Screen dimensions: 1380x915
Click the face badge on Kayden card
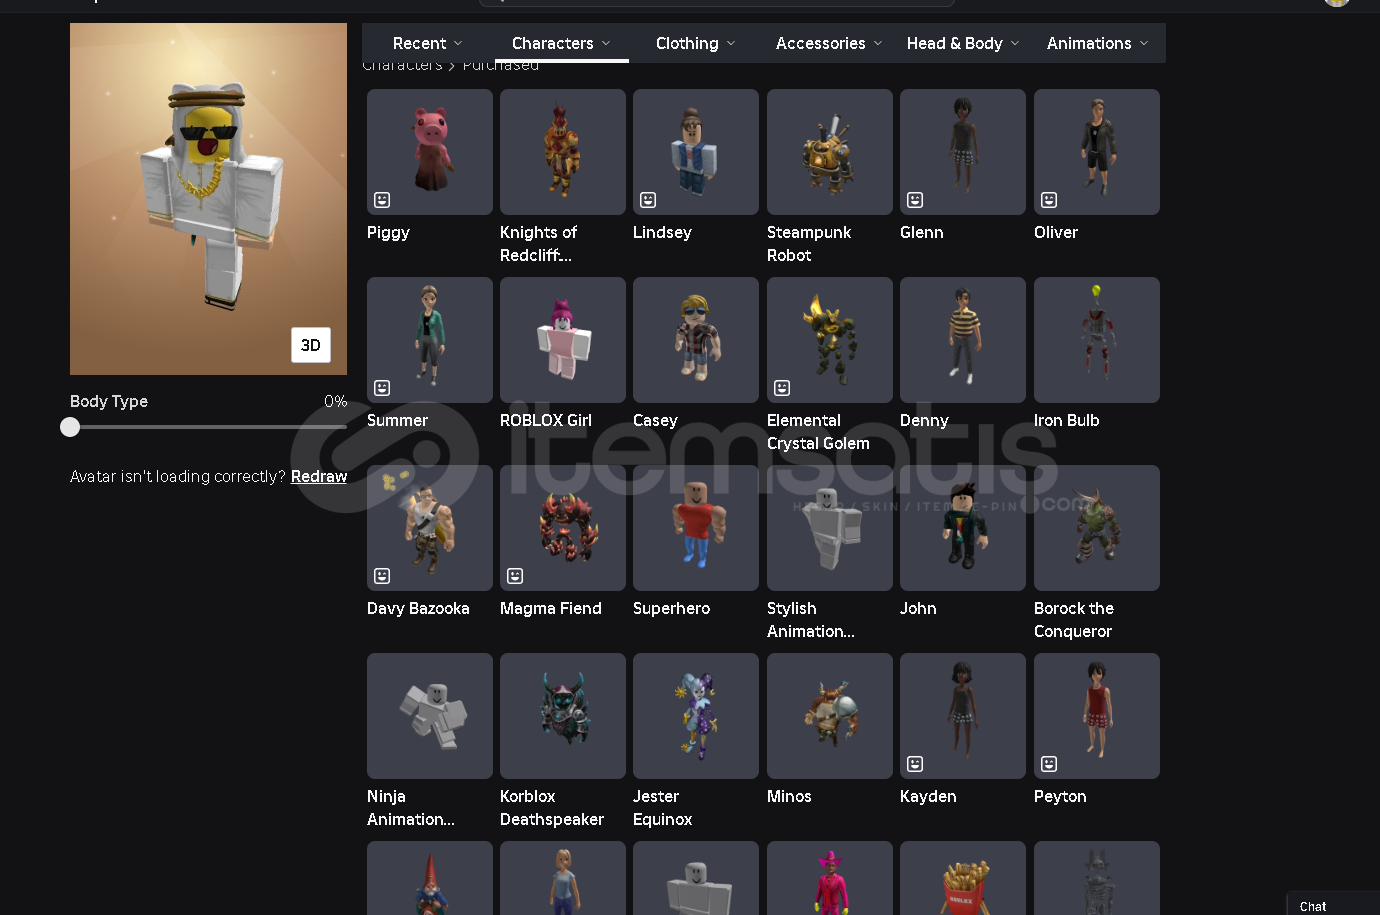(915, 764)
